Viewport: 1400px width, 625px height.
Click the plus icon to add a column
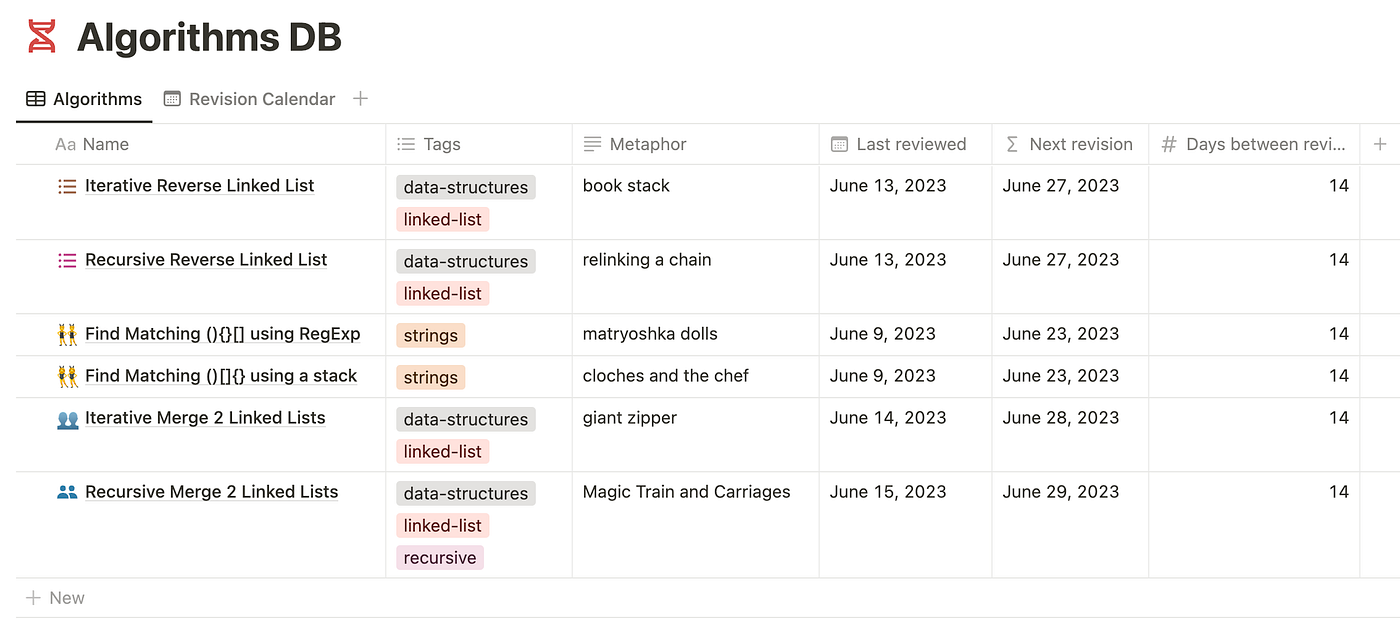point(1380,144)
